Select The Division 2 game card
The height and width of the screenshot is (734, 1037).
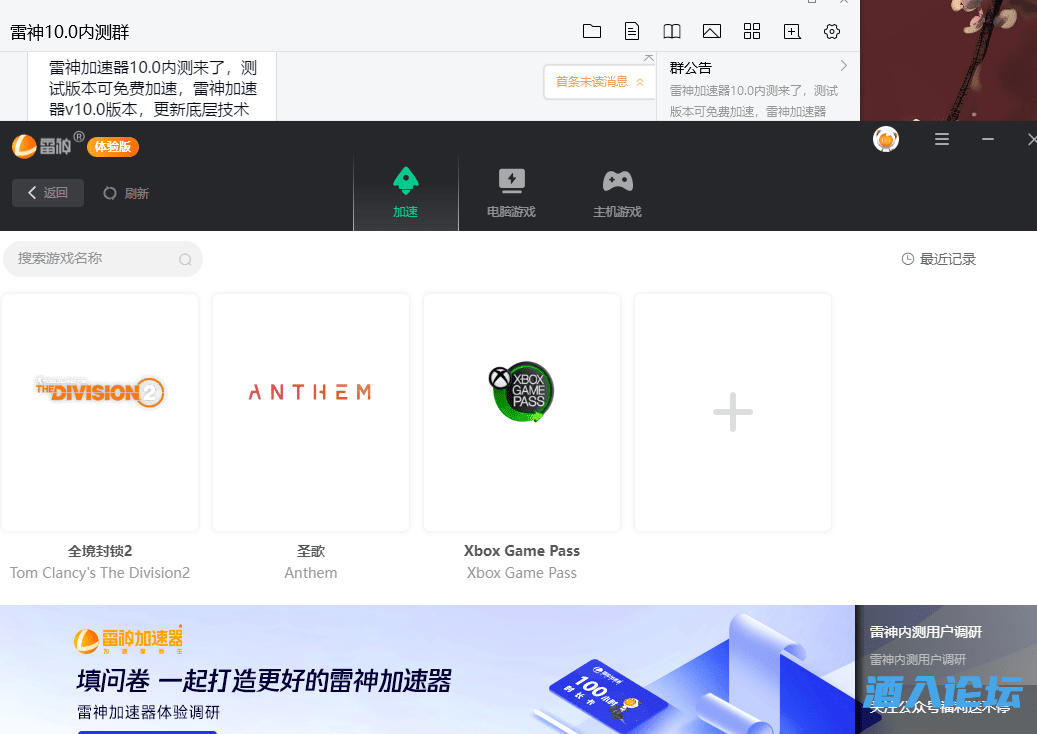[x=100, y=412]
